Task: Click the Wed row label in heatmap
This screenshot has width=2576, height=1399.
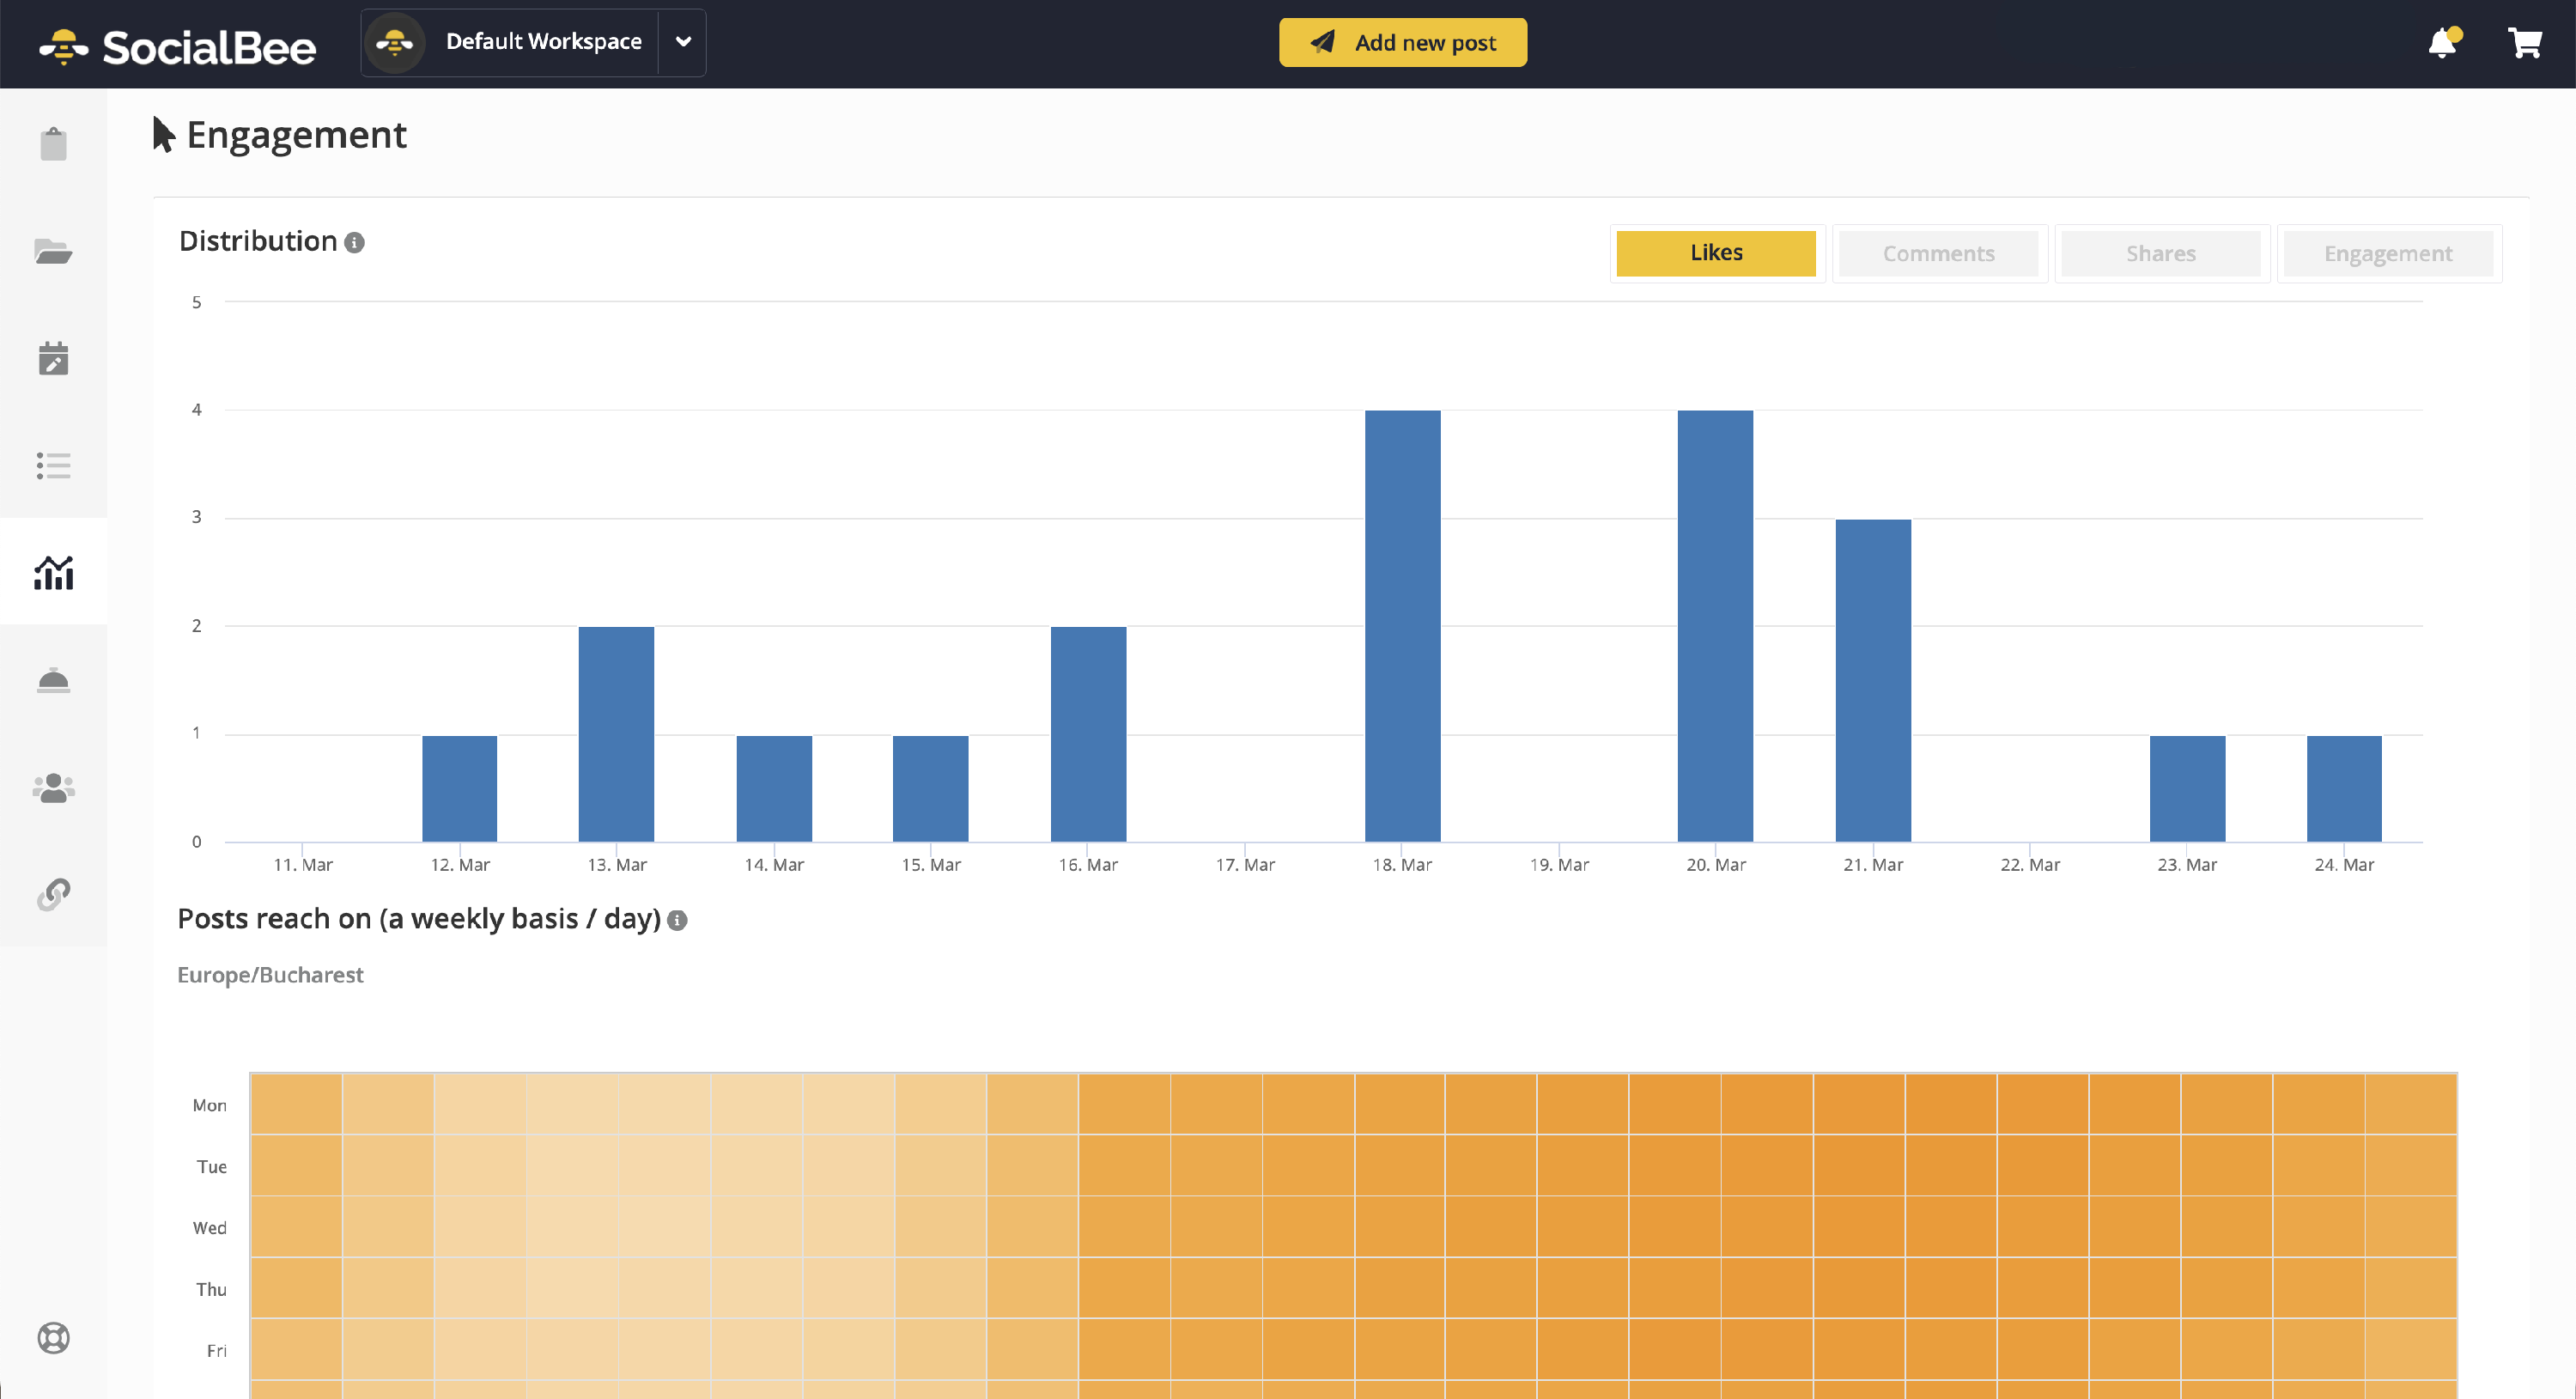Action: 210,1228
